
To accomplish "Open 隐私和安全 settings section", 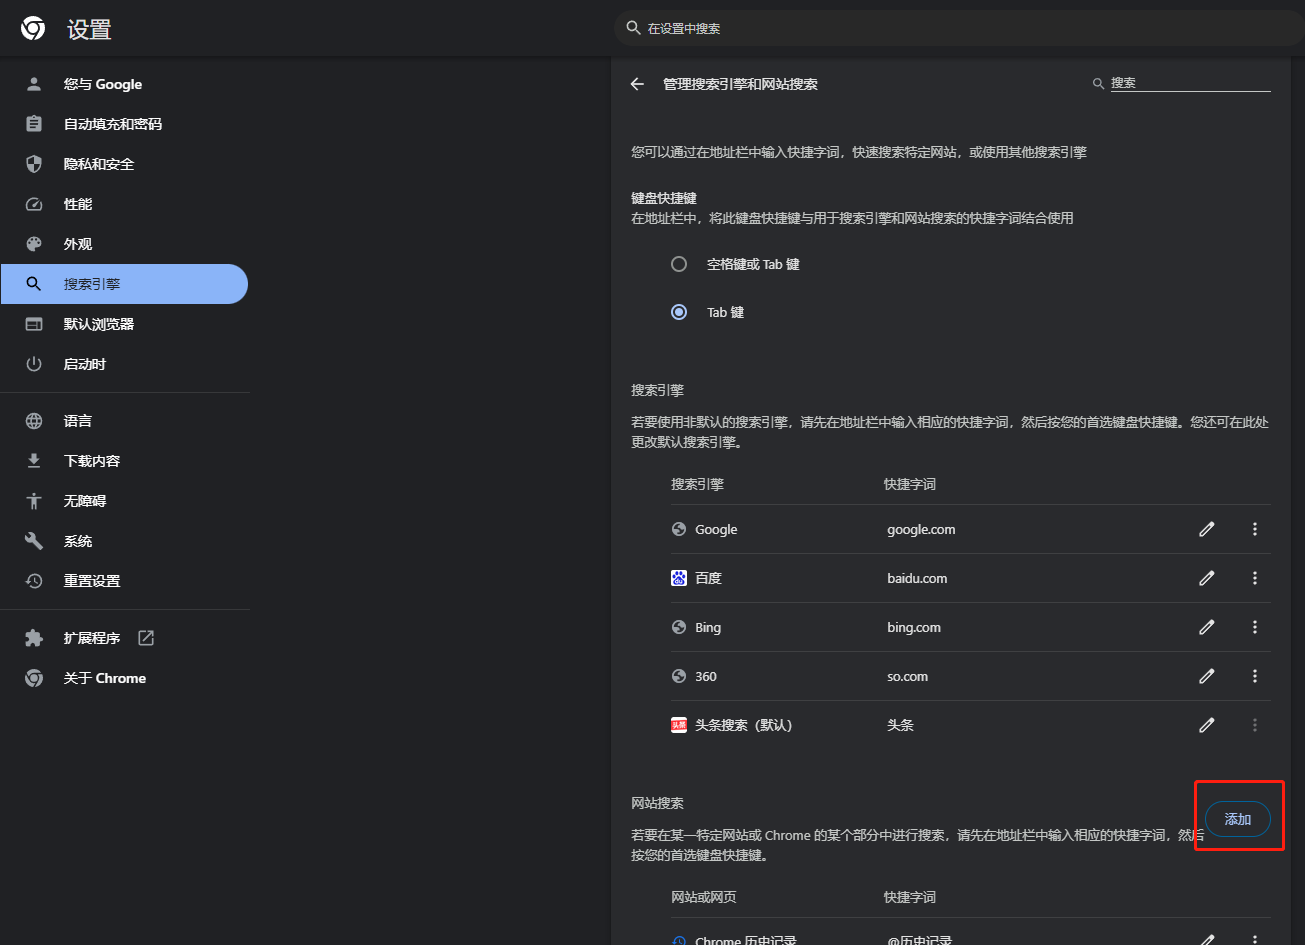I will click(x=98, y=164).
